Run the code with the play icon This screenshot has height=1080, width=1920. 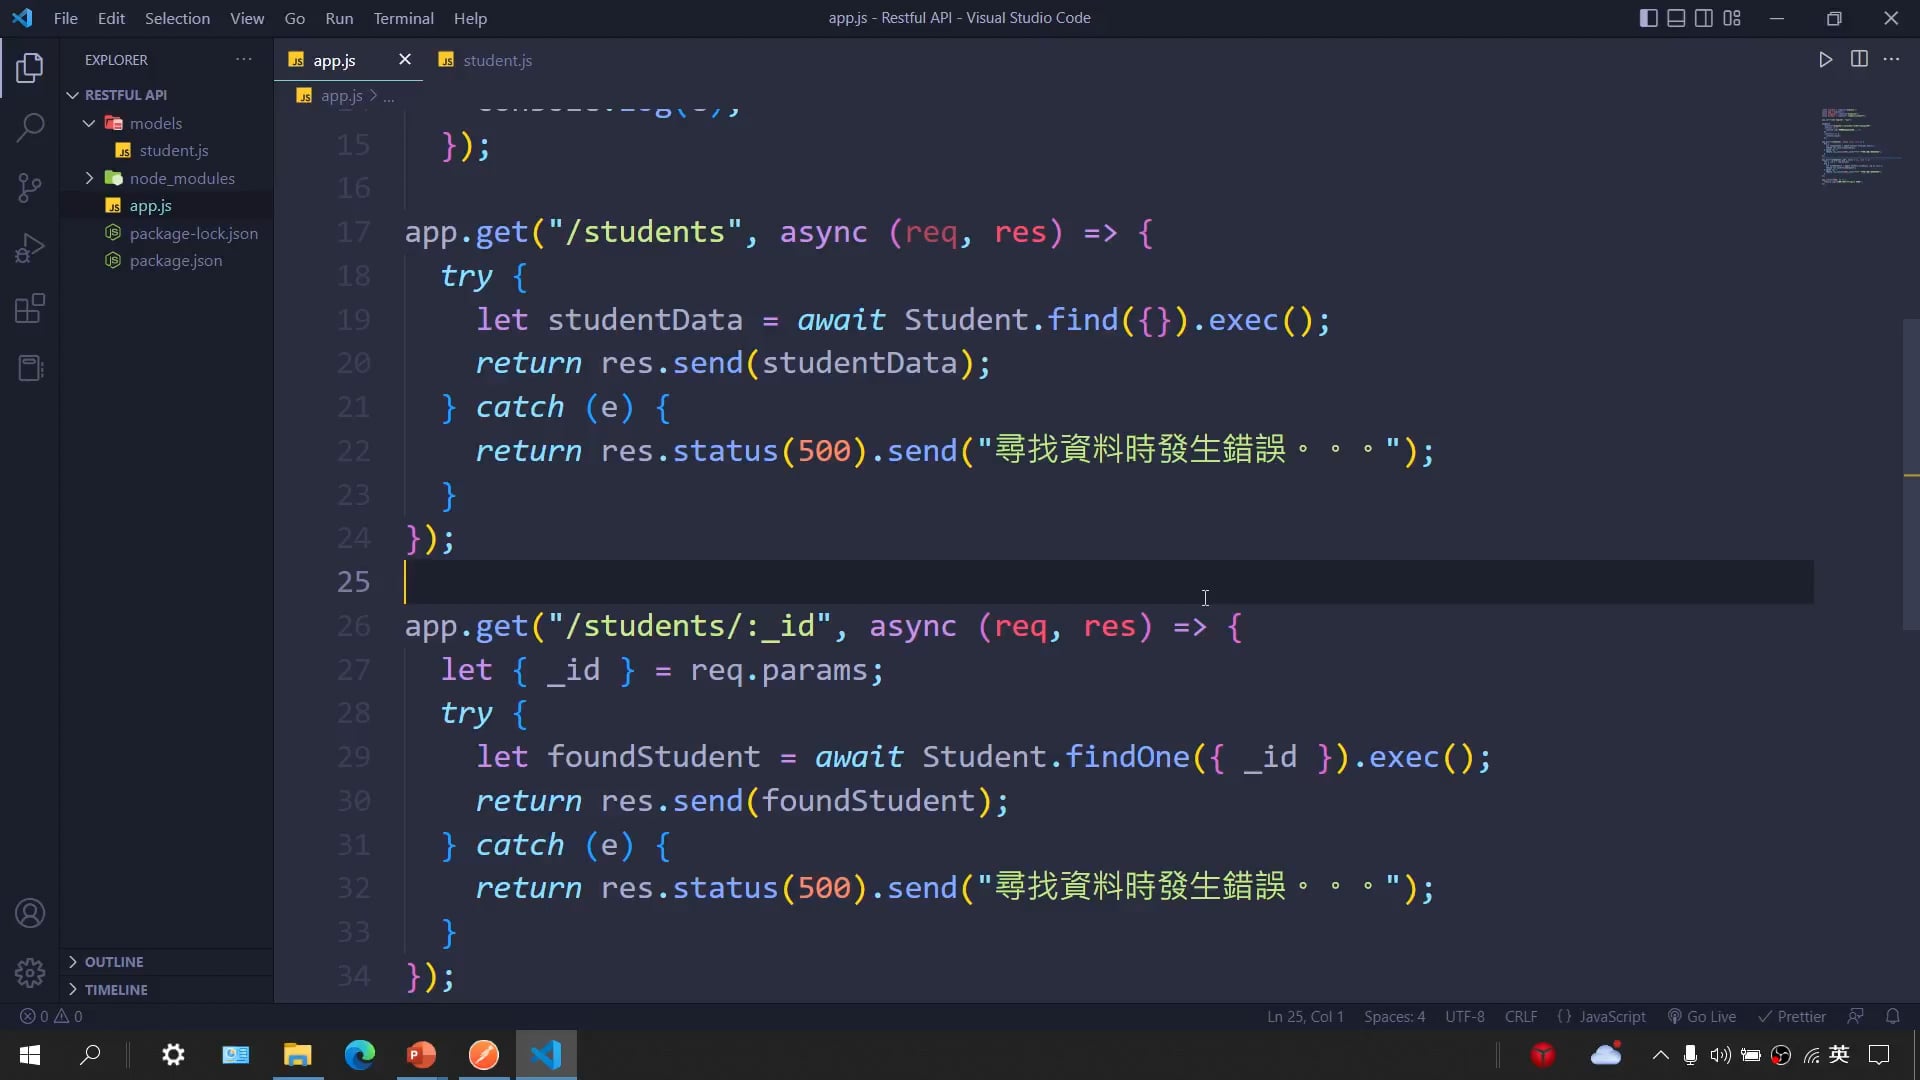click(1825, 60)
